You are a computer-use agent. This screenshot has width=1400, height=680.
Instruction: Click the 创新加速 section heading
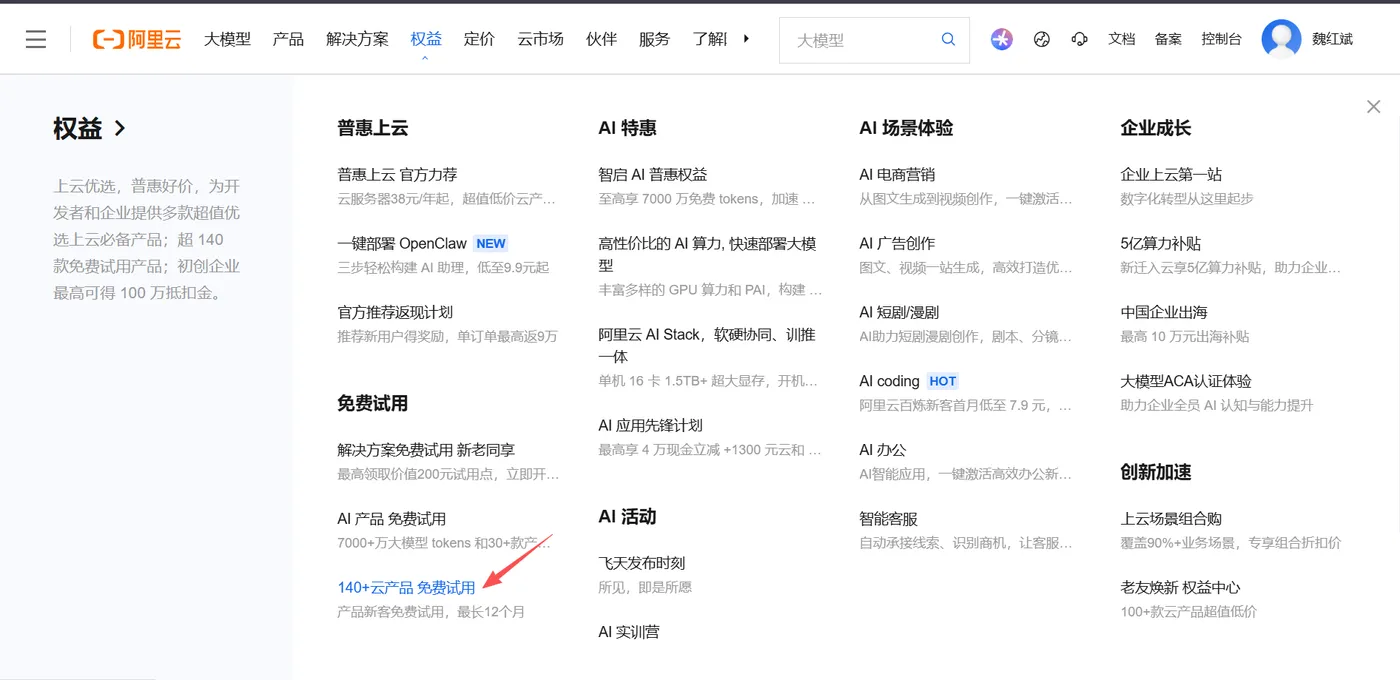[x=1155, y=472]
